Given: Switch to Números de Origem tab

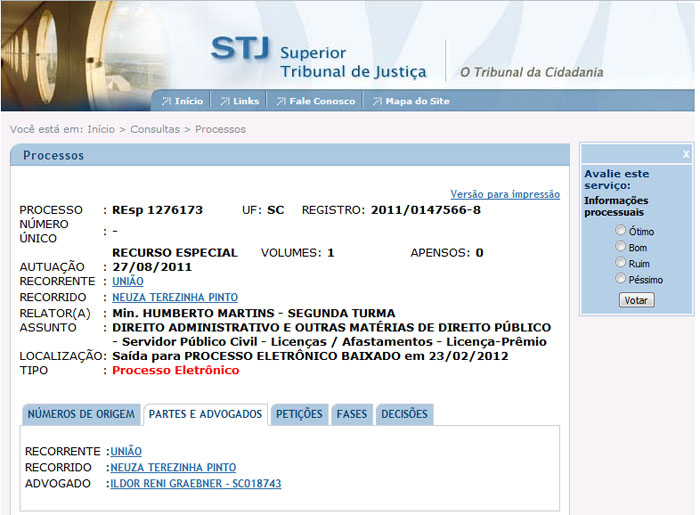Looking at the screenshot, I should (x=81, y=414).
